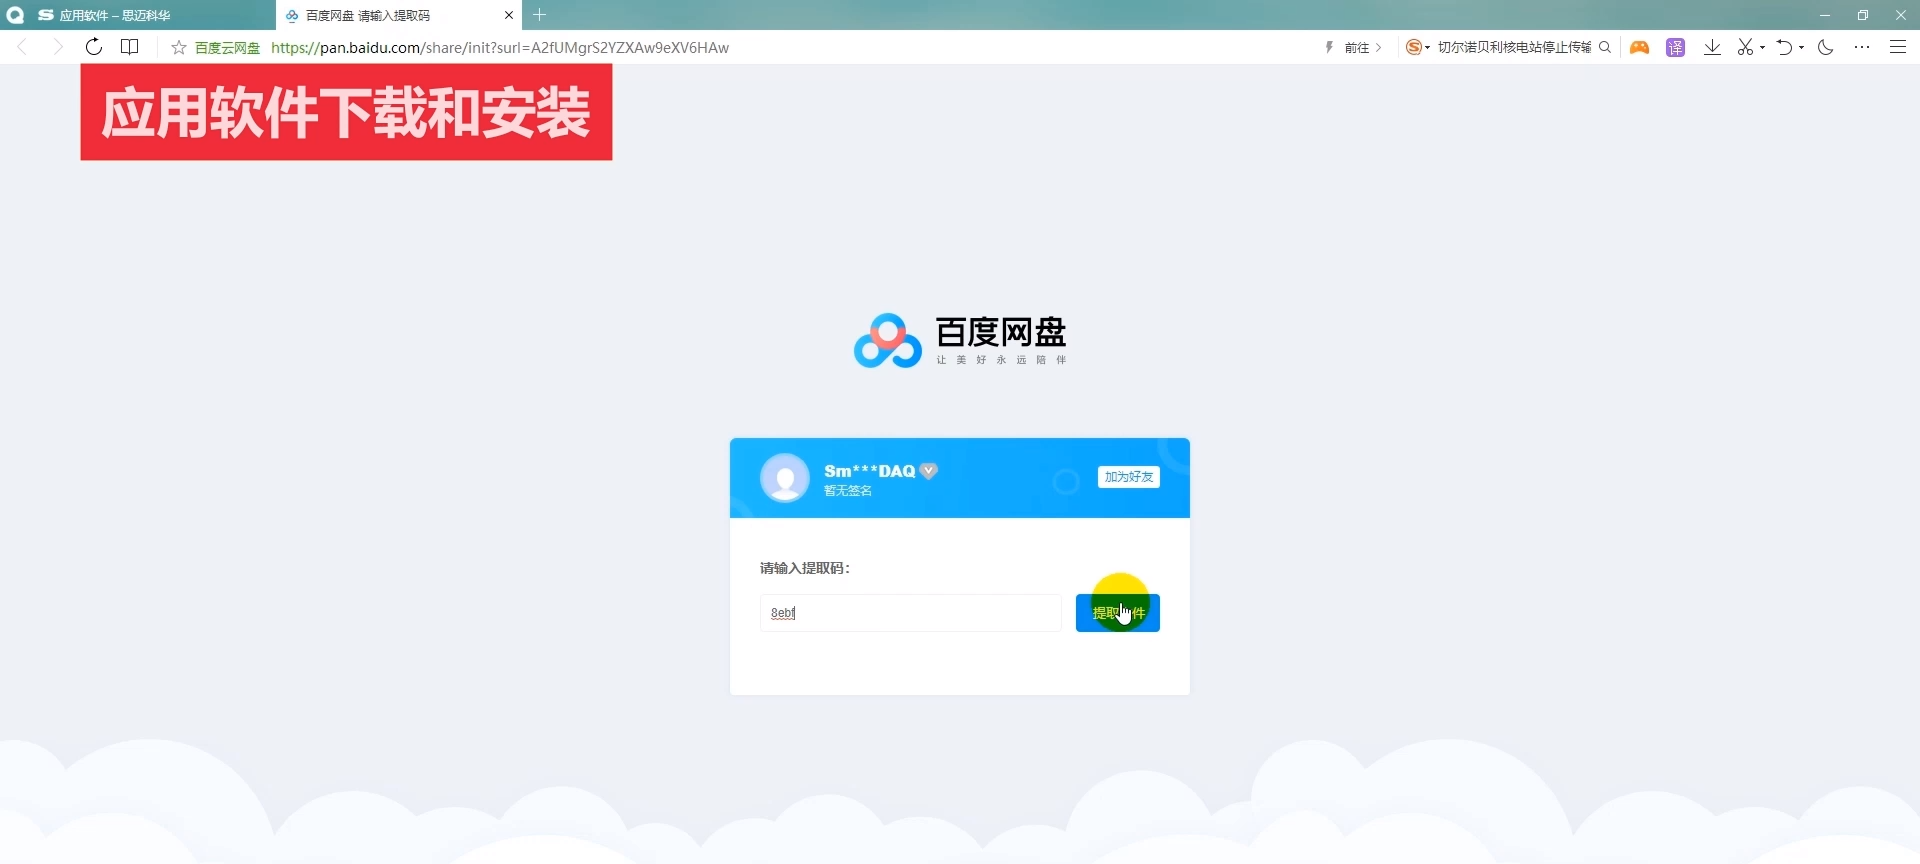Open reading mode book icon

129,47
